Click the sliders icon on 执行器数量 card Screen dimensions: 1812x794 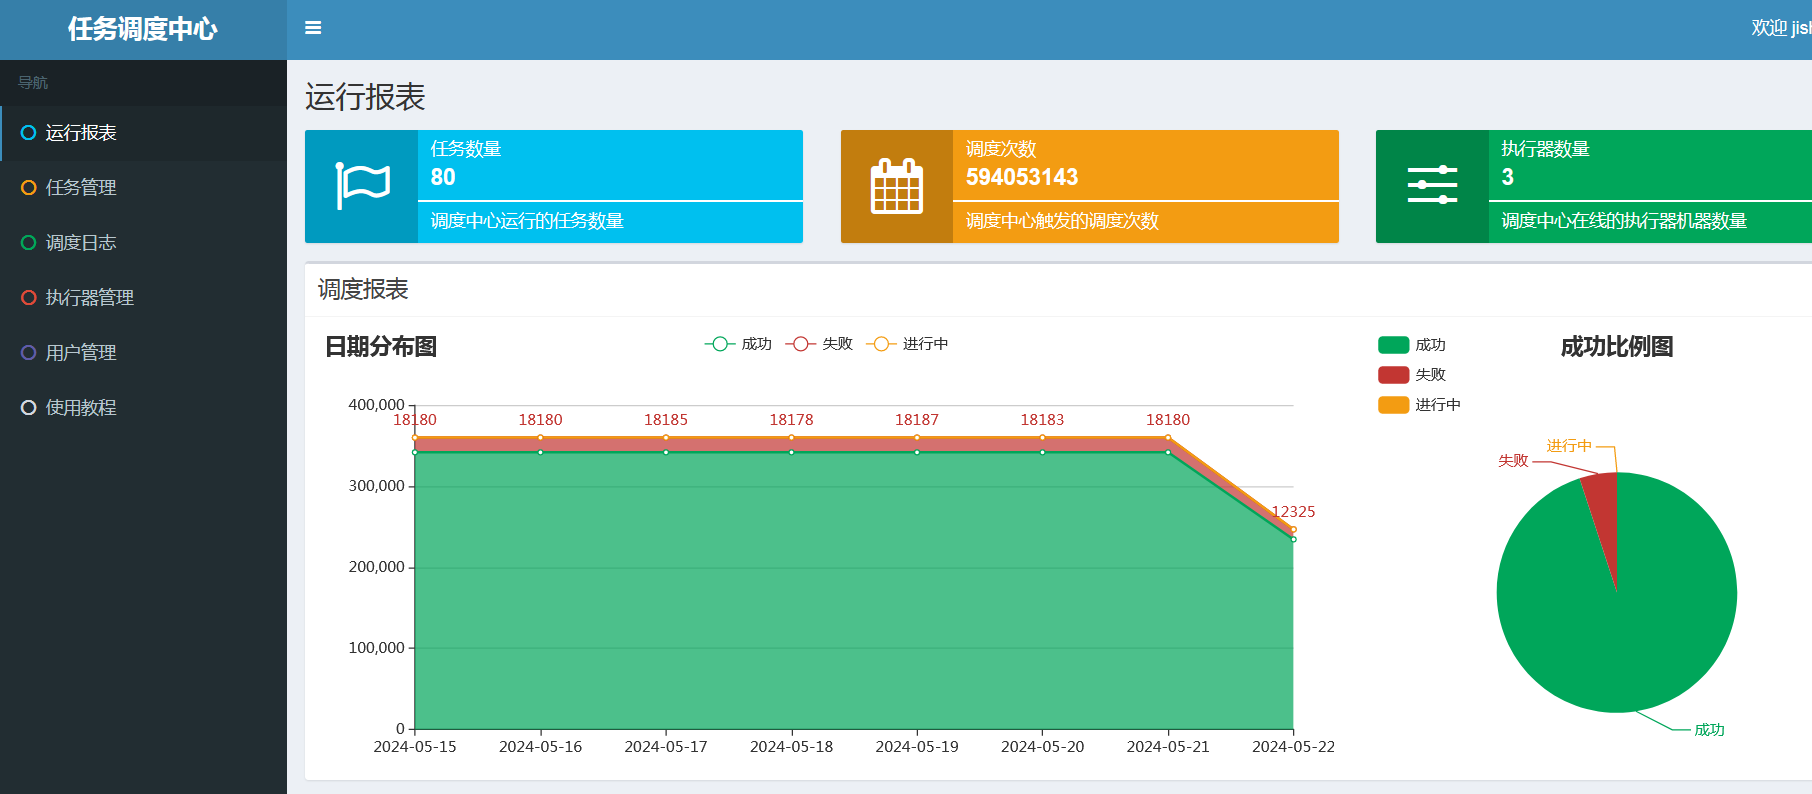1432,185
